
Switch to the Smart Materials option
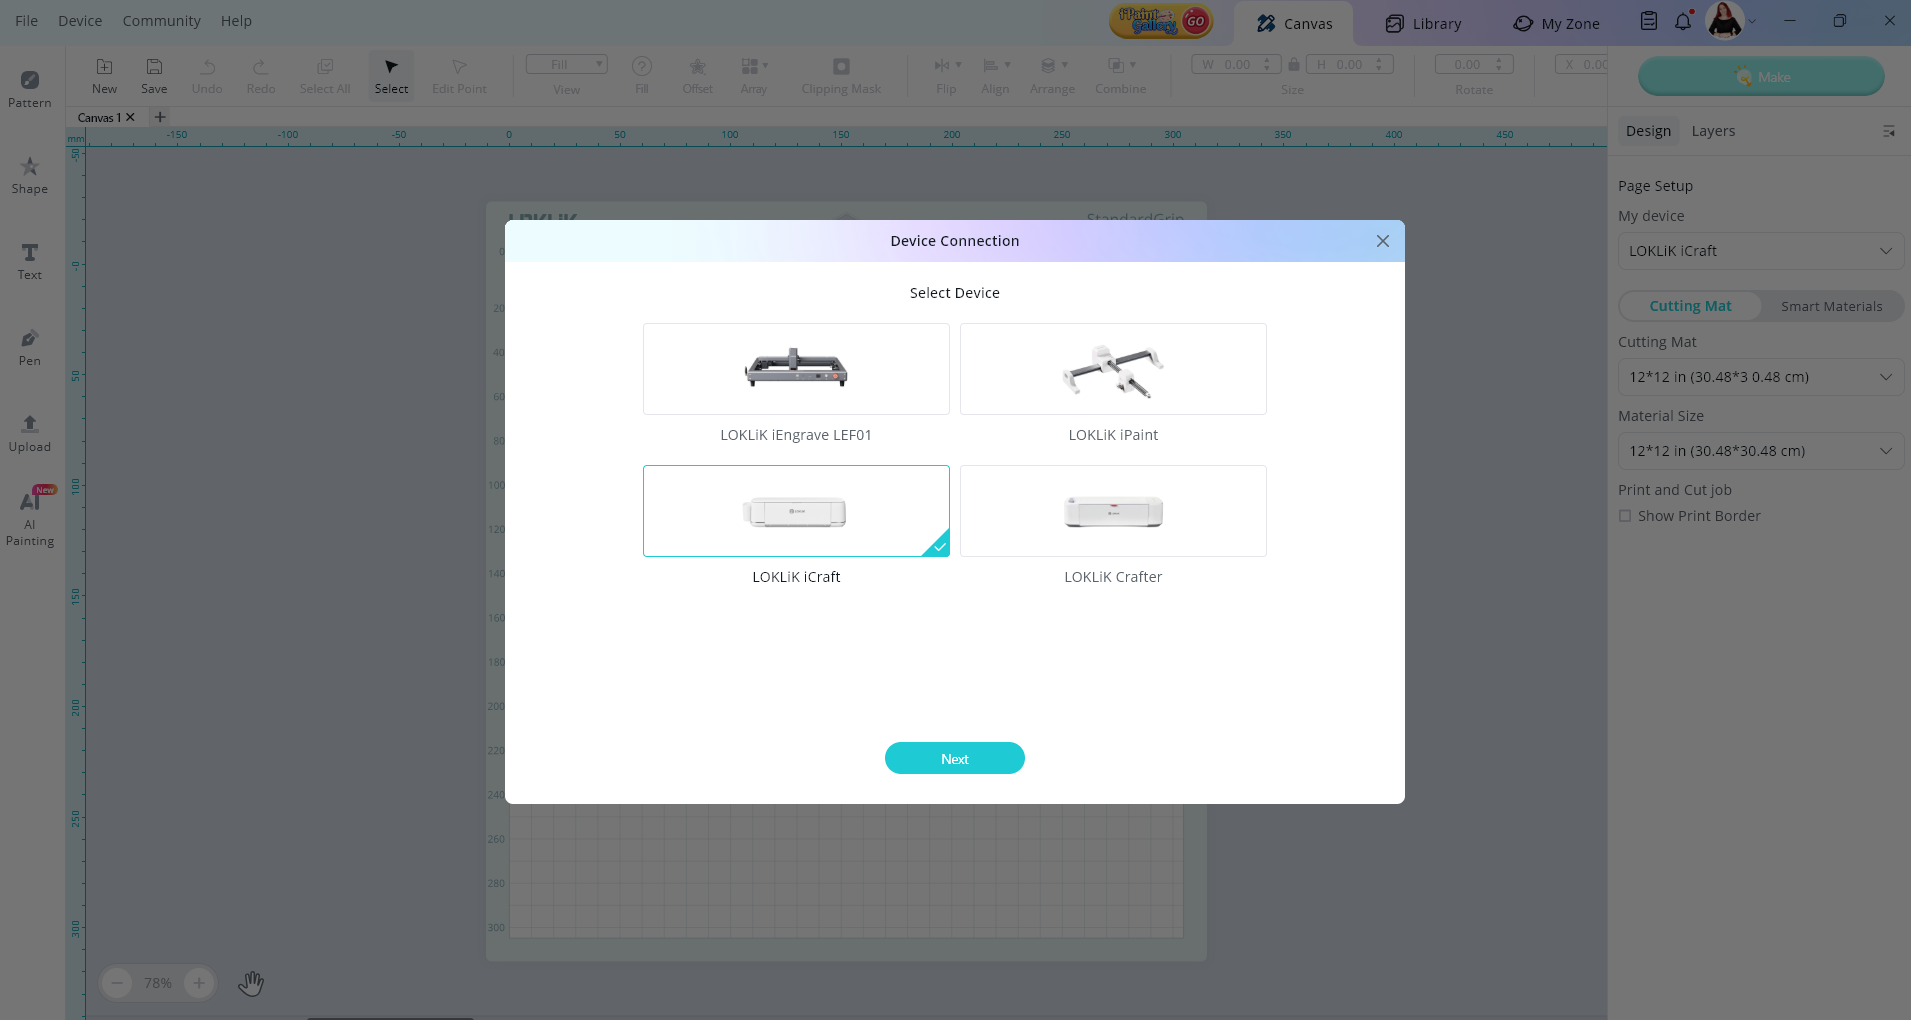[x=1831, y=306]
